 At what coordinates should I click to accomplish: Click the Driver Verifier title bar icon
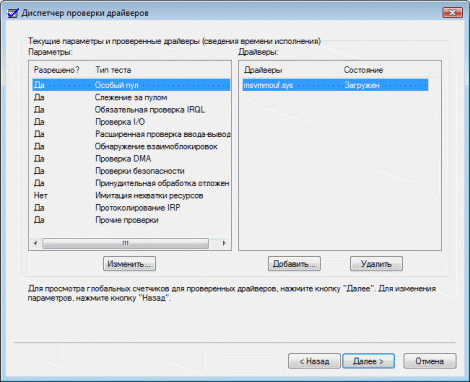pyautogui.click(x=13, y=13)
